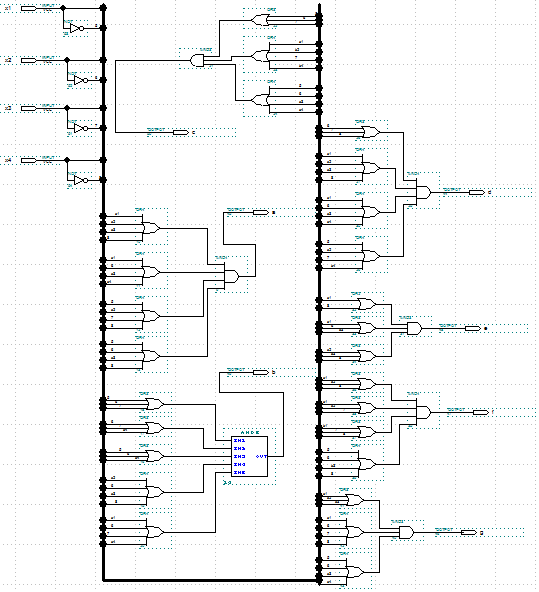Select the output pin labeled c
Viewport: 539px width, 592px height.
(x=181, y=133)
